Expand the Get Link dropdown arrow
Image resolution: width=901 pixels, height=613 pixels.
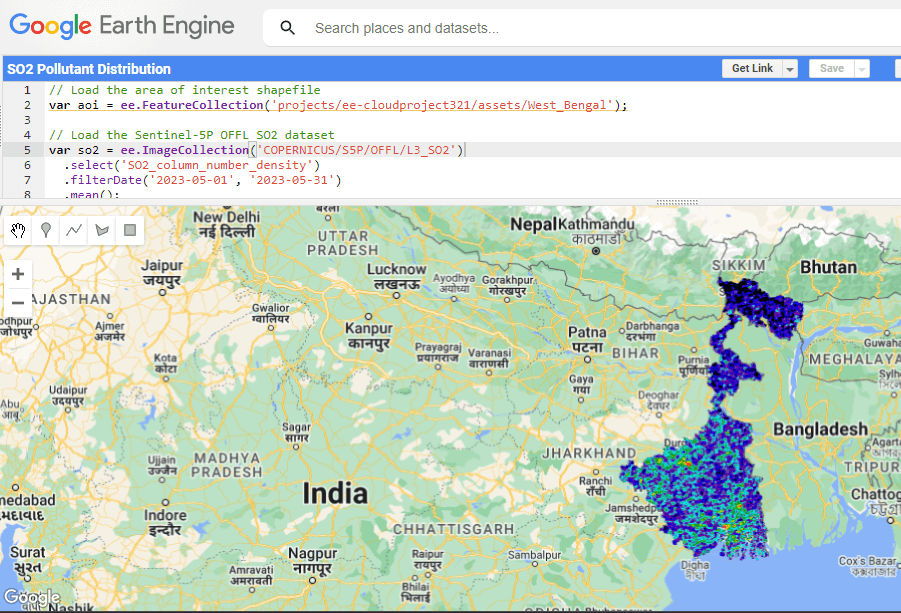click(x=790, y=69)
